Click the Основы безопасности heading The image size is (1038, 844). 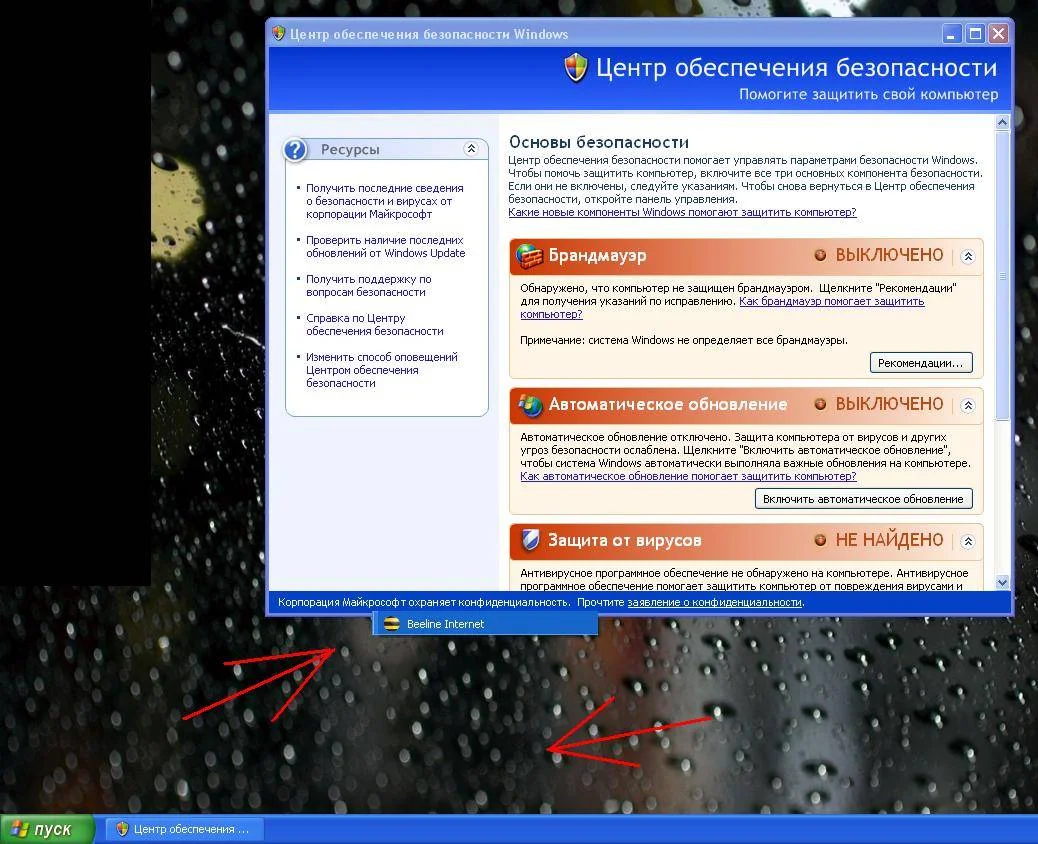(598, 142)
